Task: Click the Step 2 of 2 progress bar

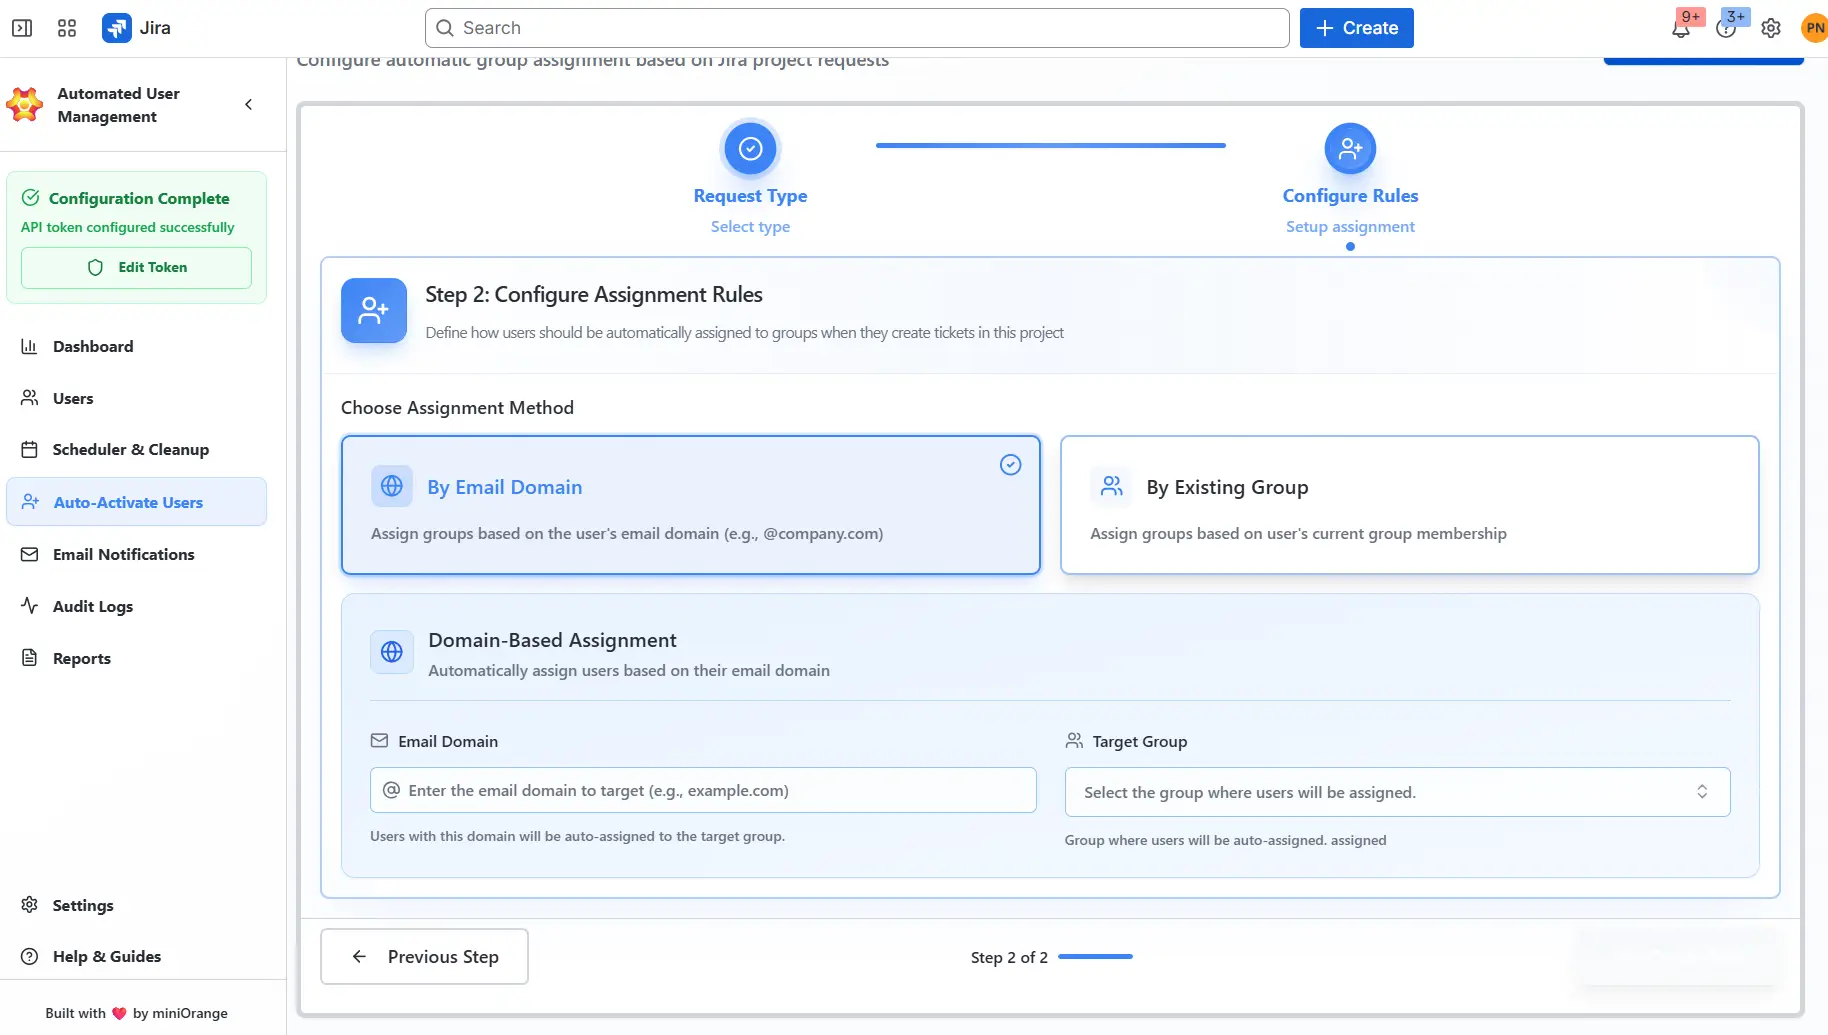Action: [x=1095, y=957]
